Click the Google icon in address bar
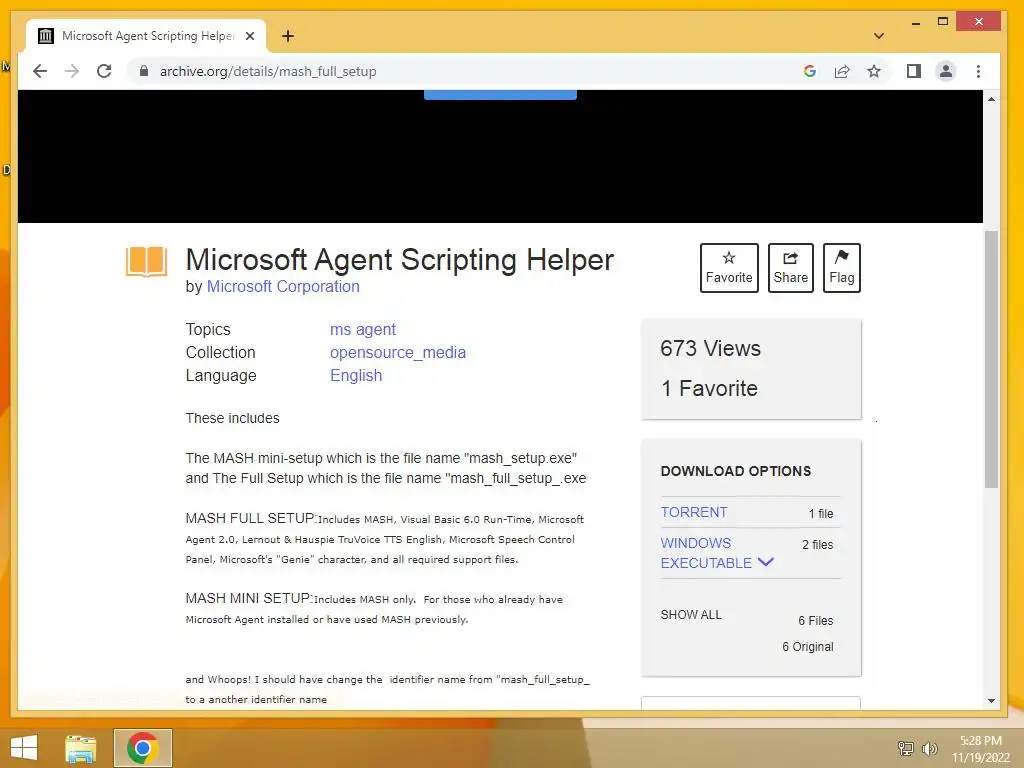Viewport: 1024px width, 768px height. [x=810, y=71]
